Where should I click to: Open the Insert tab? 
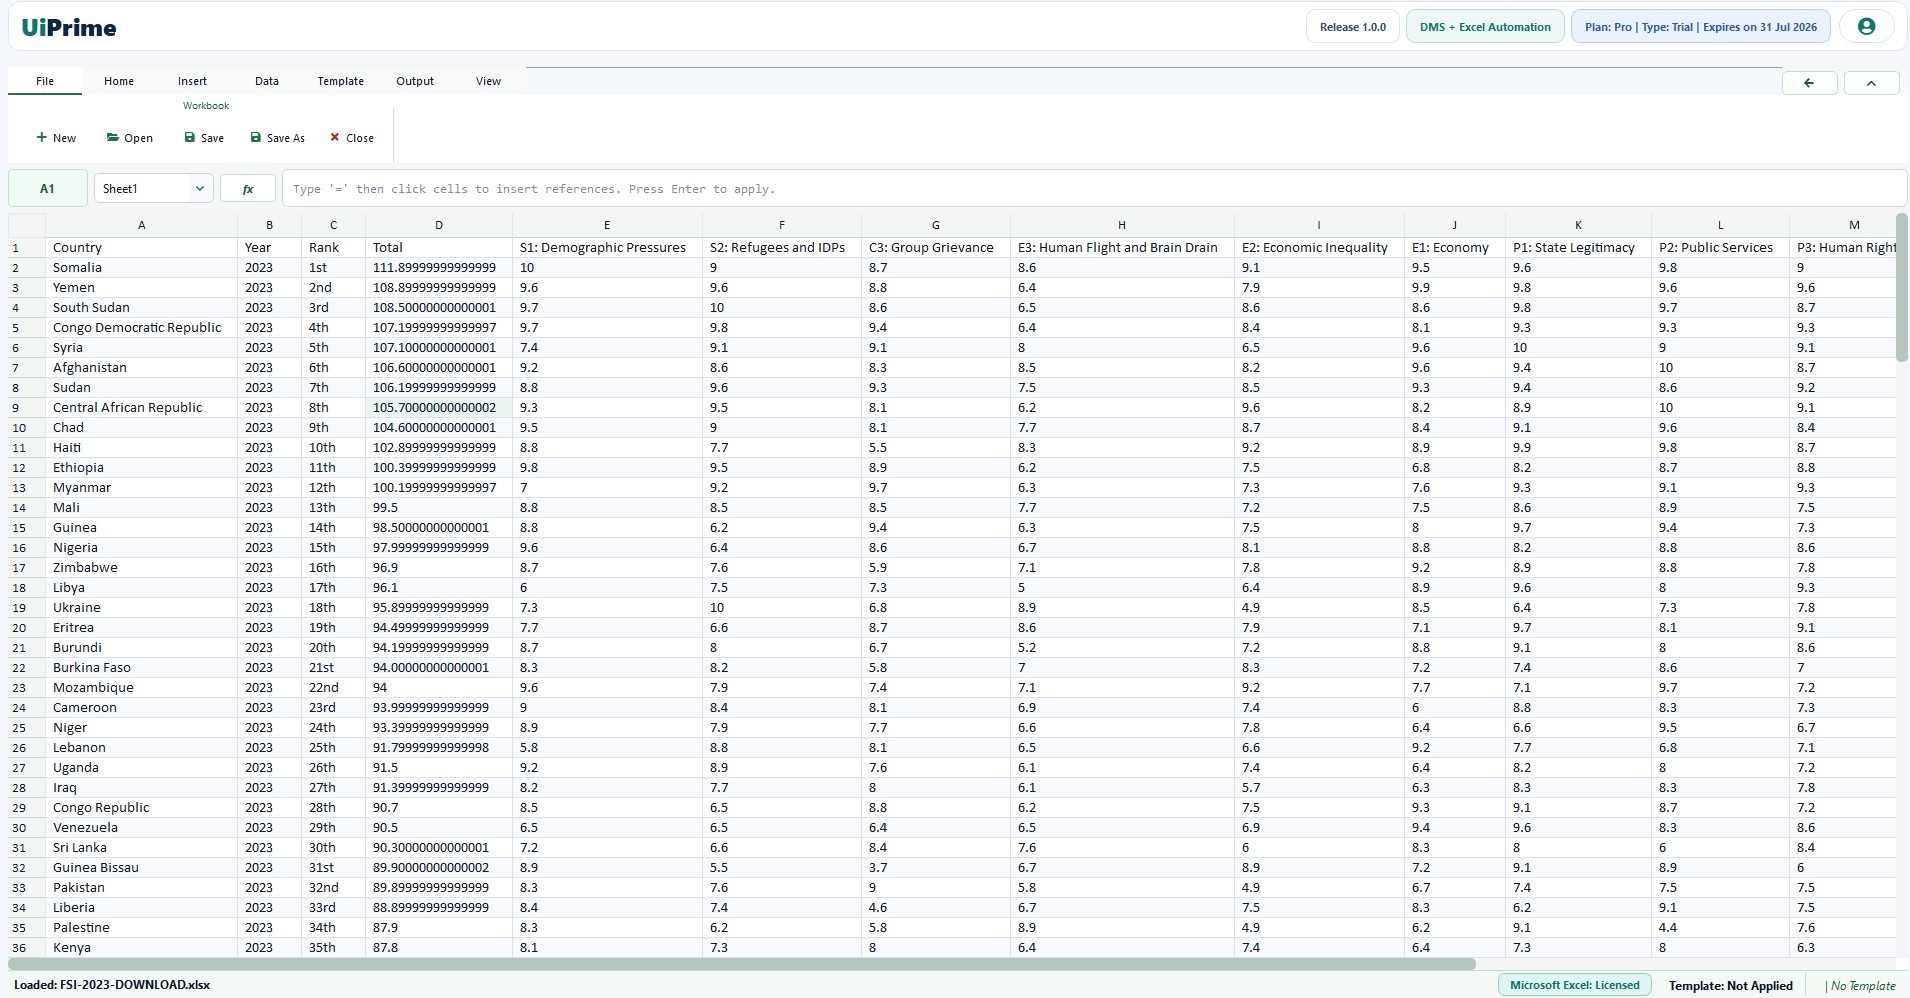click(x=193, y=81)
